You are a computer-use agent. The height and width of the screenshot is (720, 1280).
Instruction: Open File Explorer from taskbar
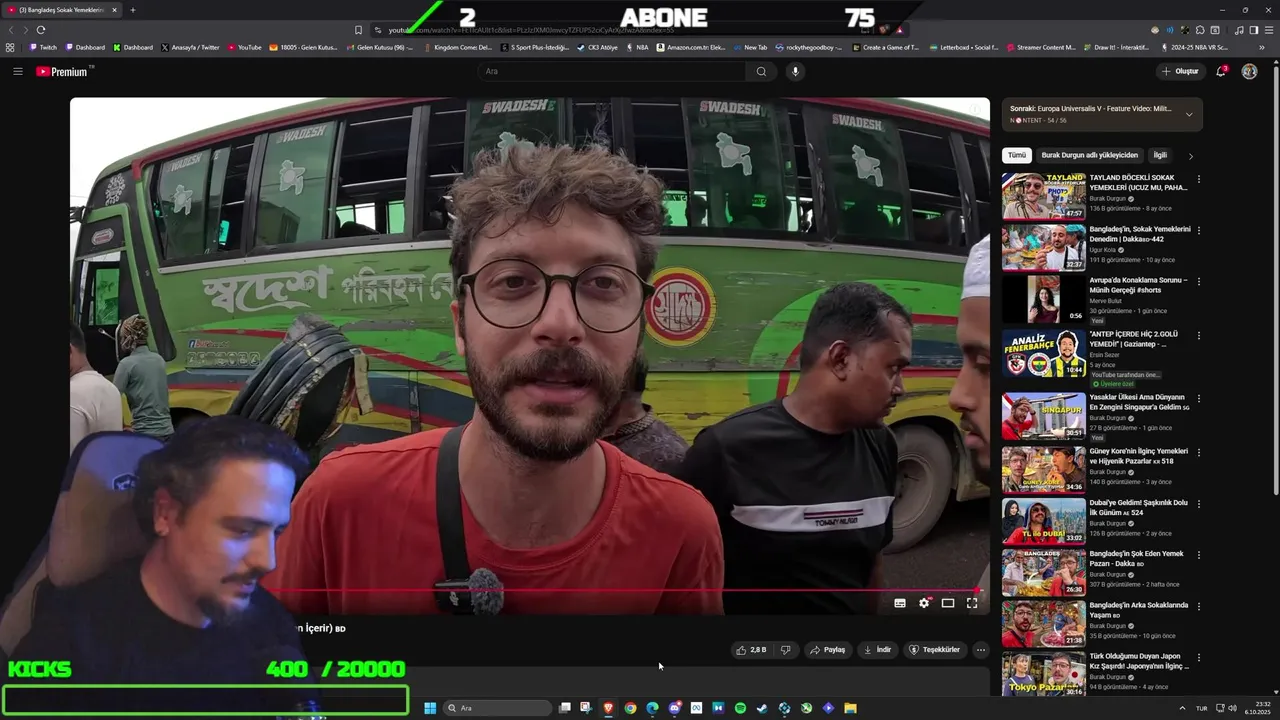point(850,708)
